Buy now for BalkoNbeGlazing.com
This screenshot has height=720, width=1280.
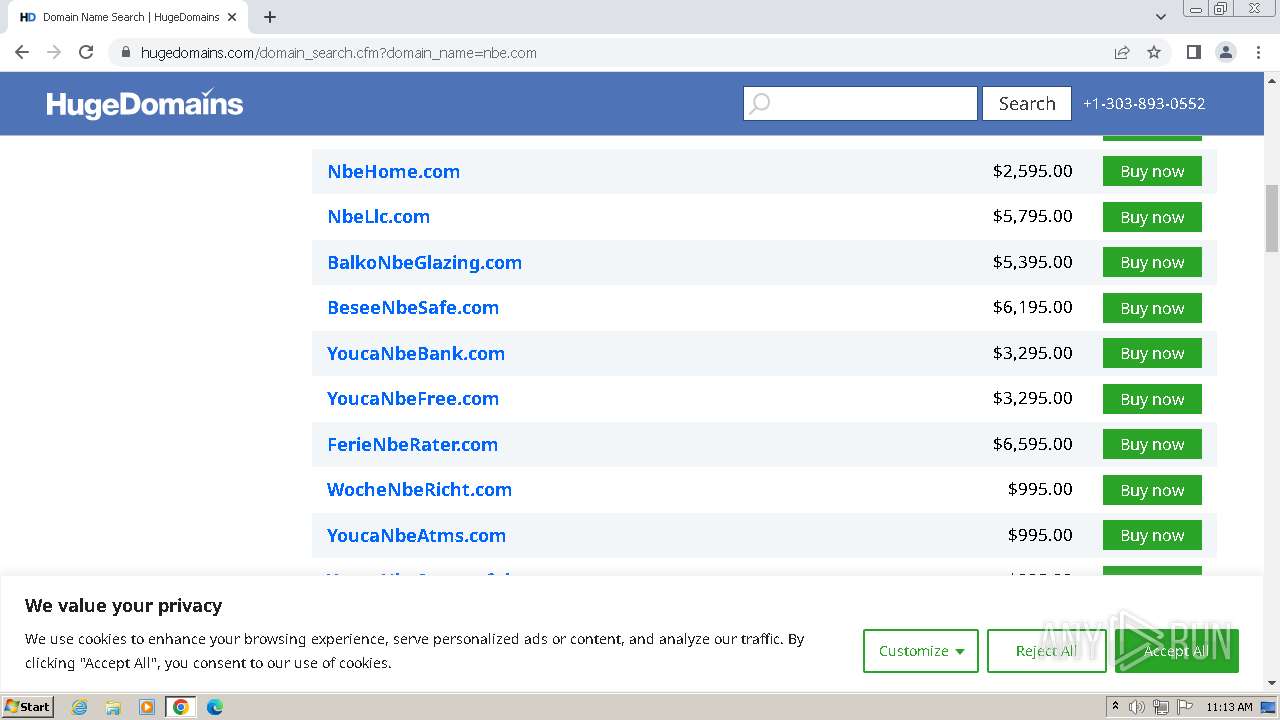[1152, 262]
